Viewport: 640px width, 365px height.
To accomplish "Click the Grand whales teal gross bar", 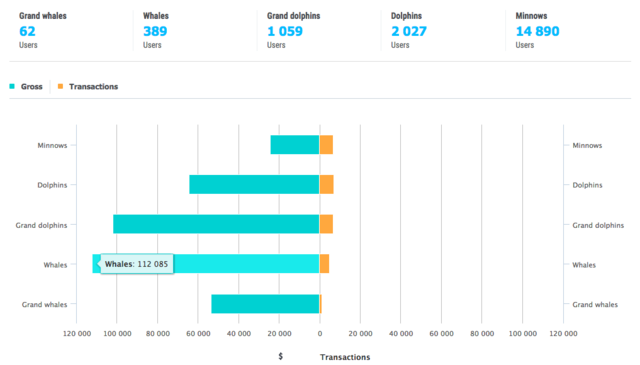I will point(265,304).
